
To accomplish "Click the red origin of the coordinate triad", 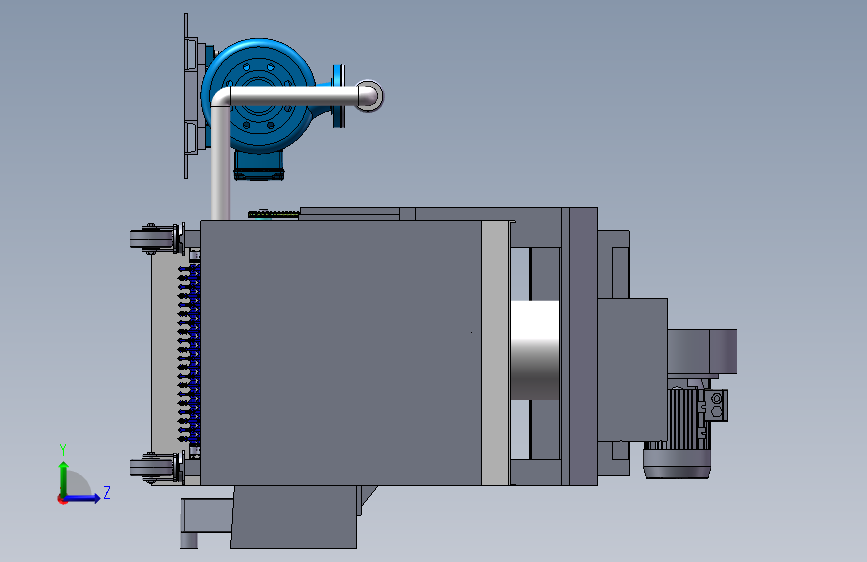I will pyautogui.click(x=62, y=499).
